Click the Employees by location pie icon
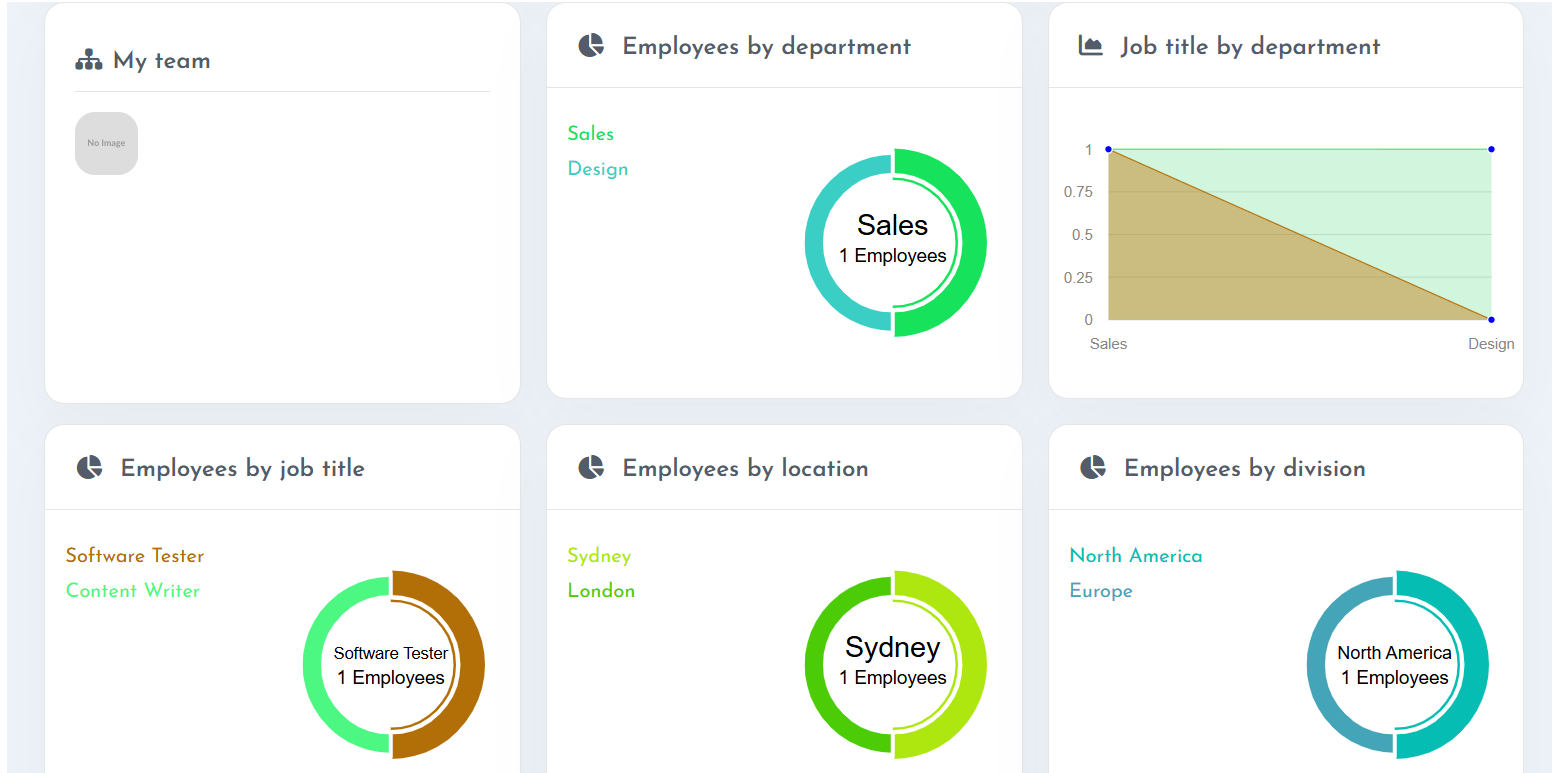This screenshot has height=773, width=1552. [x=591, y=468]
